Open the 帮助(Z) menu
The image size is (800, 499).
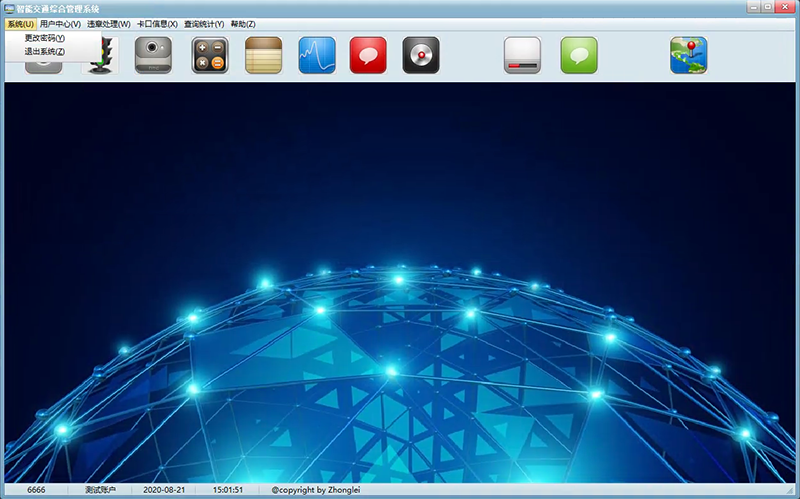(x=242, y=24)
